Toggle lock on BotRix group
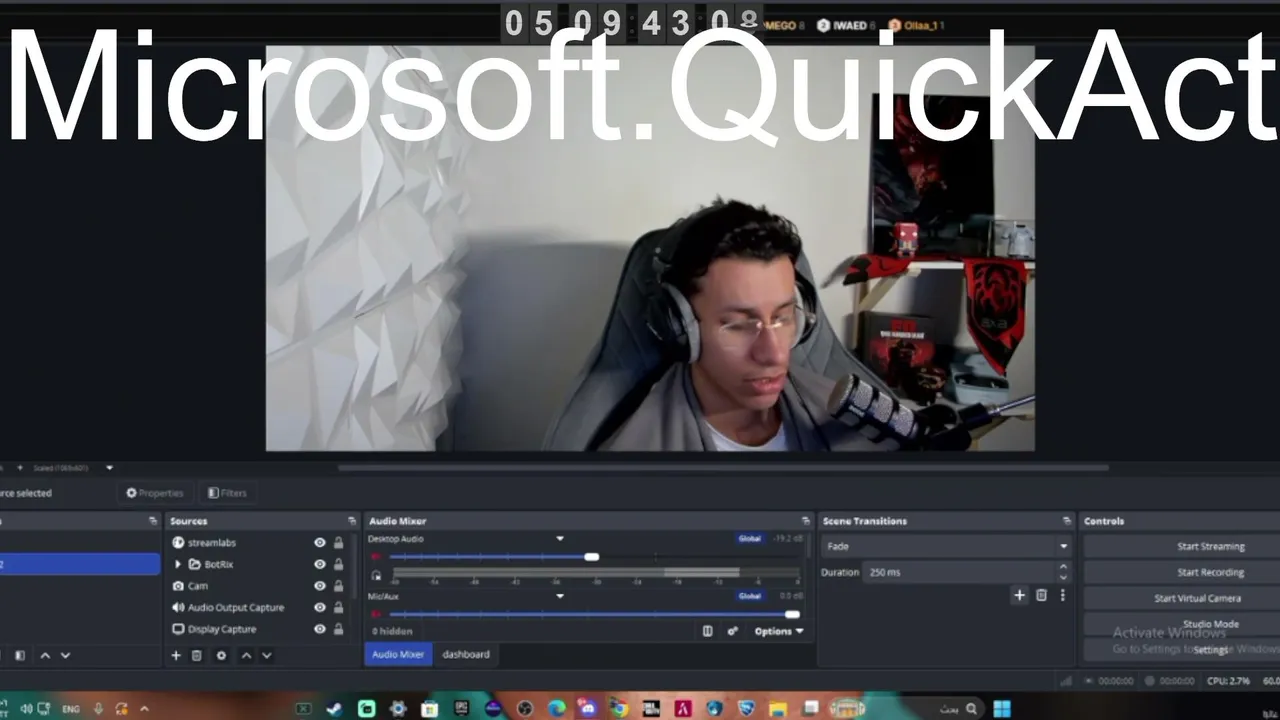 (338, 564)
